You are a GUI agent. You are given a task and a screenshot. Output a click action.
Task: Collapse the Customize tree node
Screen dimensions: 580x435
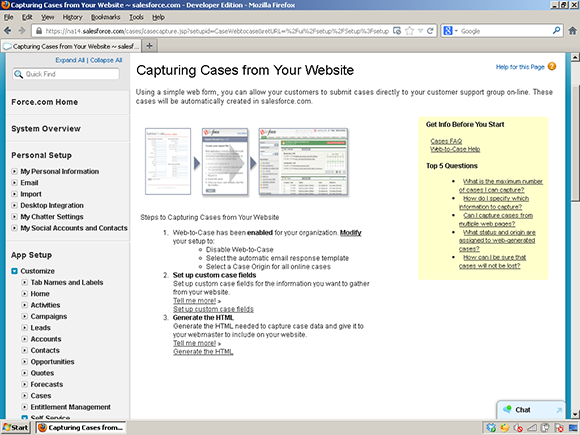[14, 271]
